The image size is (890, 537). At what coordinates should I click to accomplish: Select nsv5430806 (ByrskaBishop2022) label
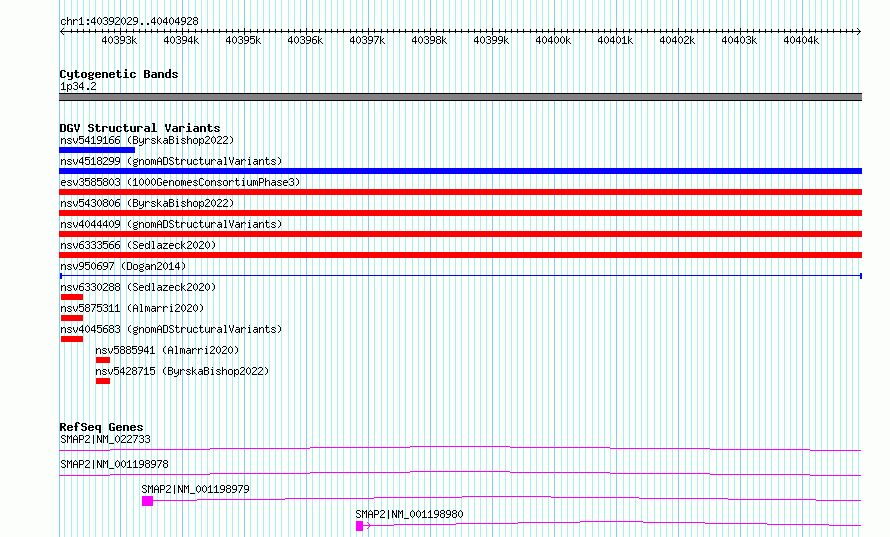point(147,203)
